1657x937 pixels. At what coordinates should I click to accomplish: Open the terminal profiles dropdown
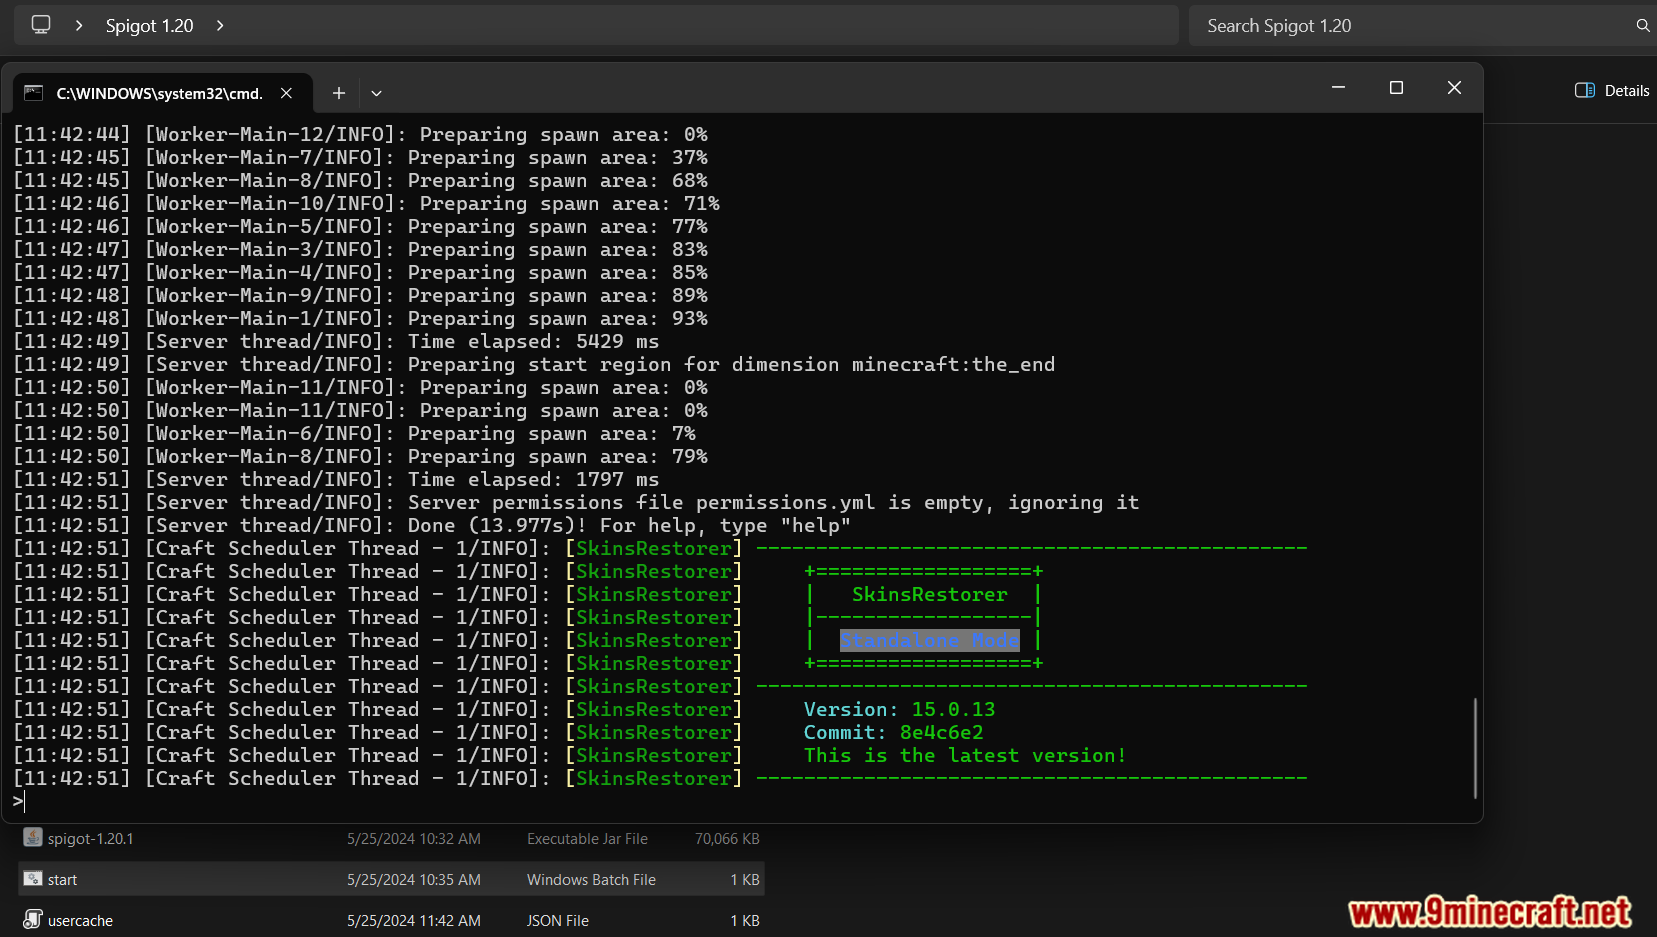(x=376, y=93)
